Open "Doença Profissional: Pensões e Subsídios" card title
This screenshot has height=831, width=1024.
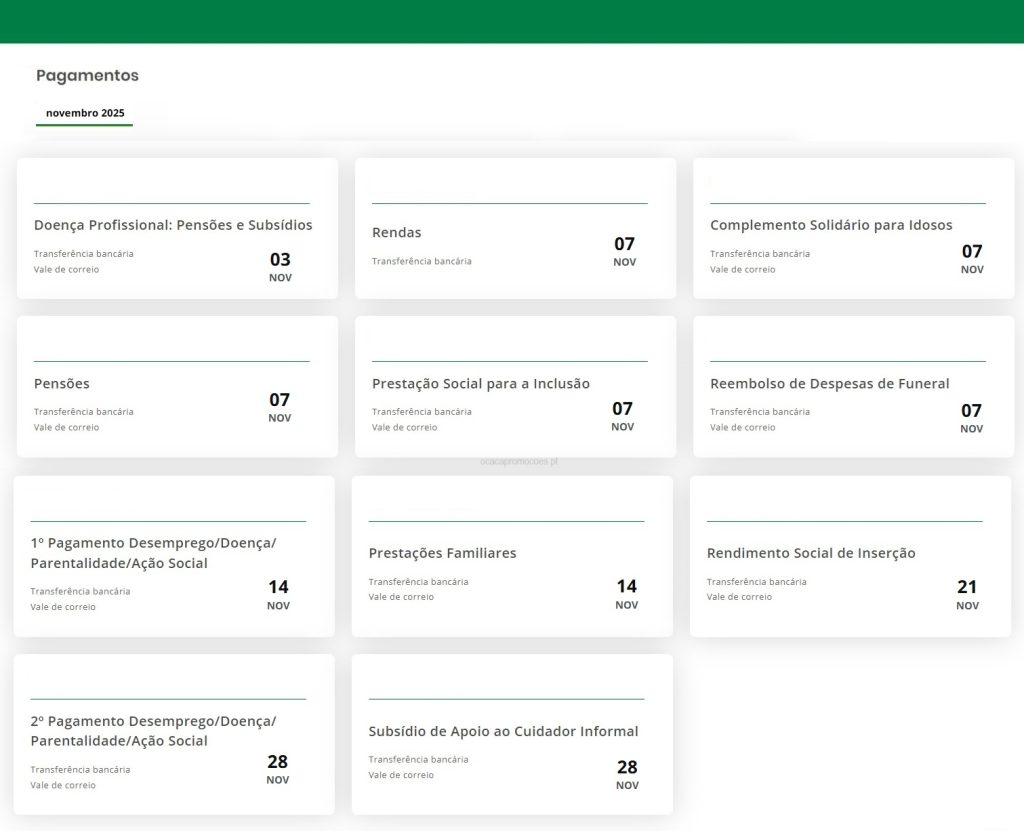pos(173,225)
